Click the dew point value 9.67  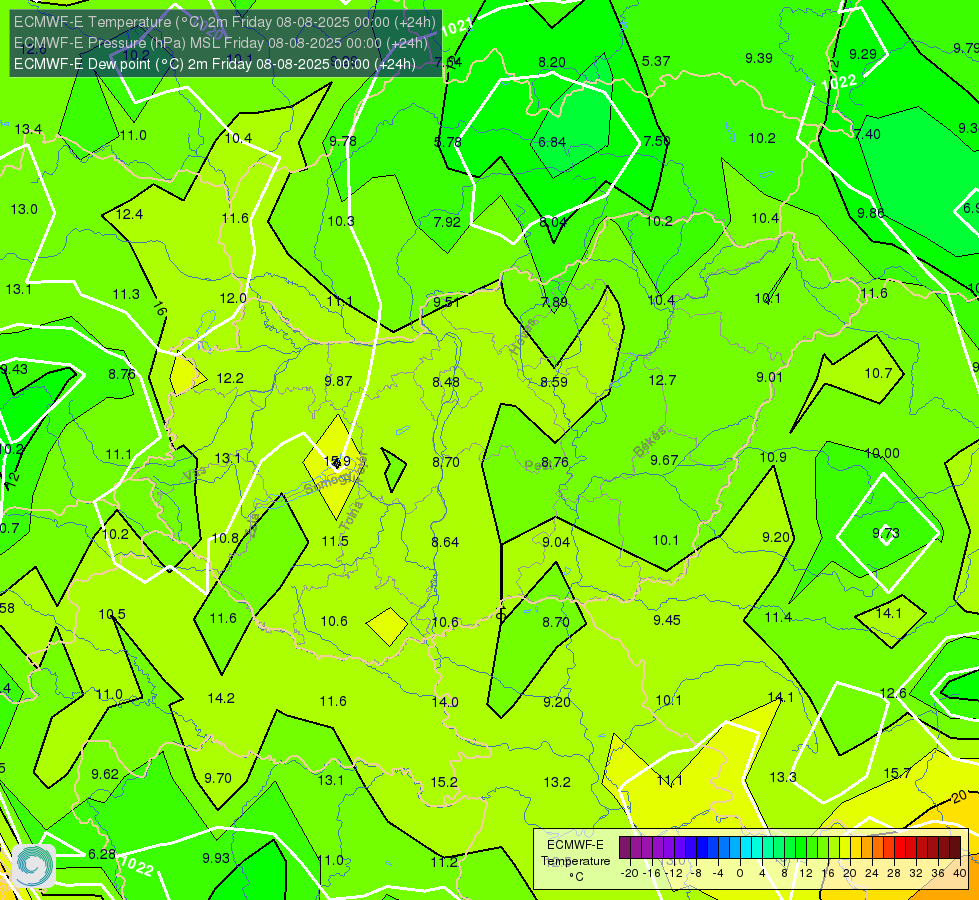[664, 460]
